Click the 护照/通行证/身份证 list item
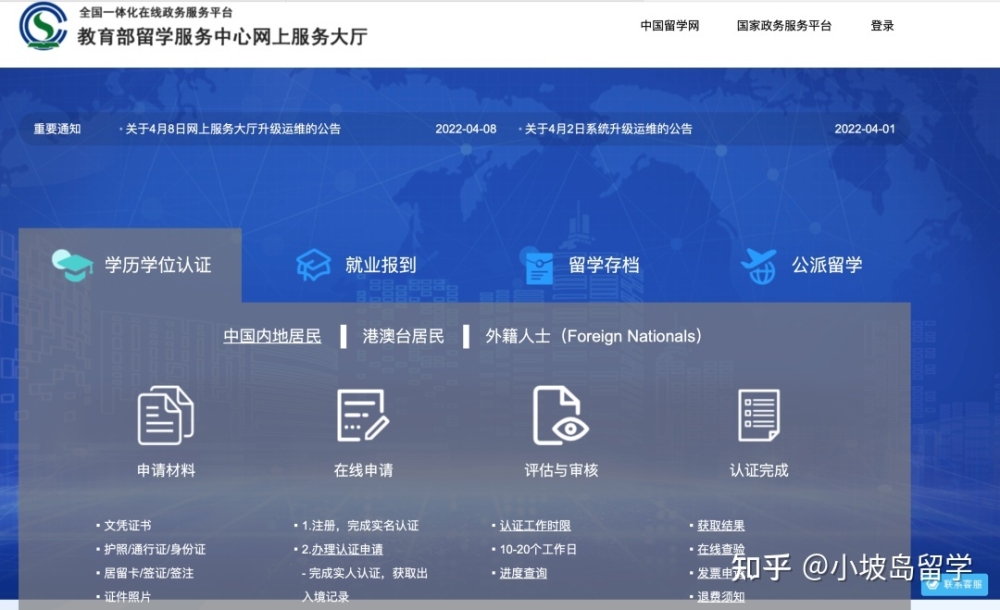The height and width of the screenshot is (610, 1000). pyautogui.click(x=155, y=549)
